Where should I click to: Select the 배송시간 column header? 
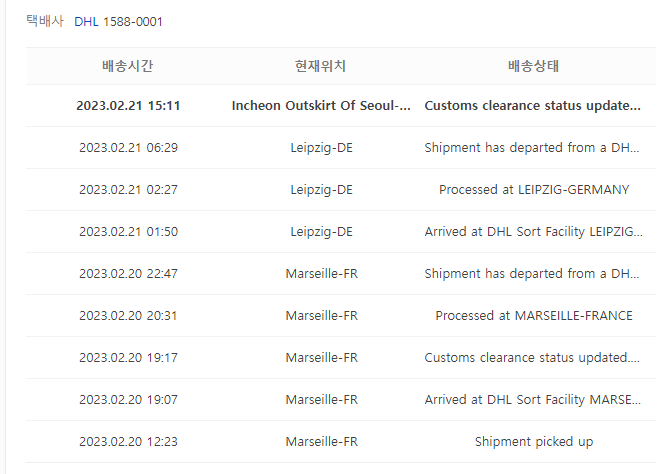pos(127,66)
